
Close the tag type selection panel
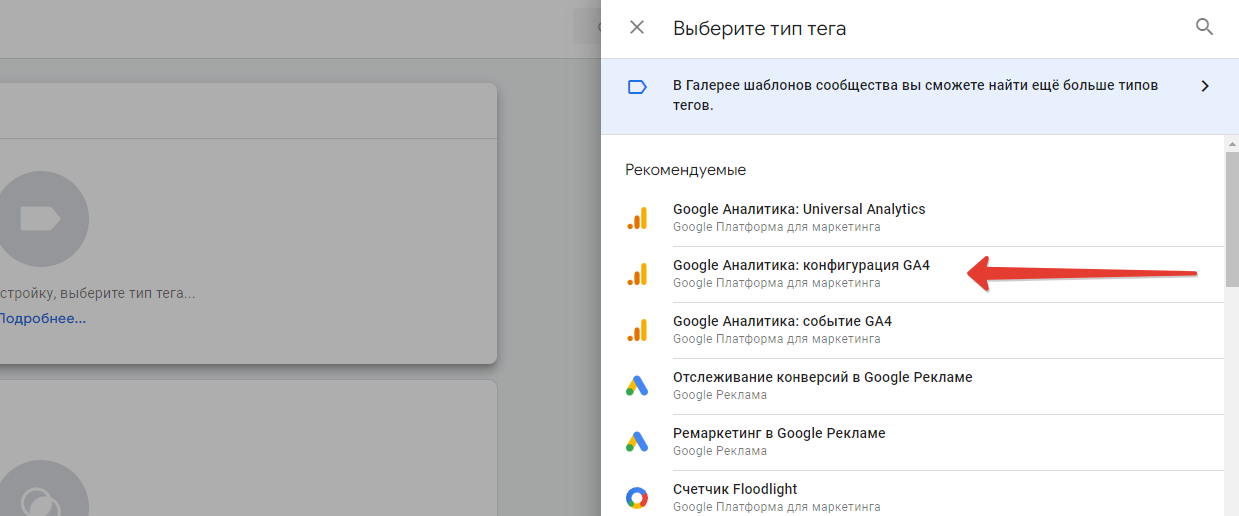coord(637,28)
